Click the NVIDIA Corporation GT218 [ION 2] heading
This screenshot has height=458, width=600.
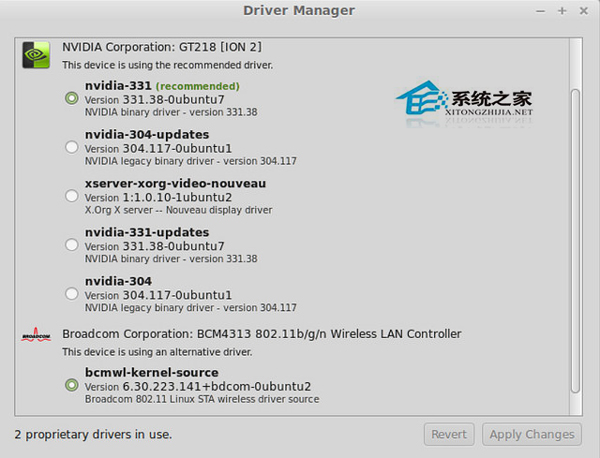(x=162, y=47)
